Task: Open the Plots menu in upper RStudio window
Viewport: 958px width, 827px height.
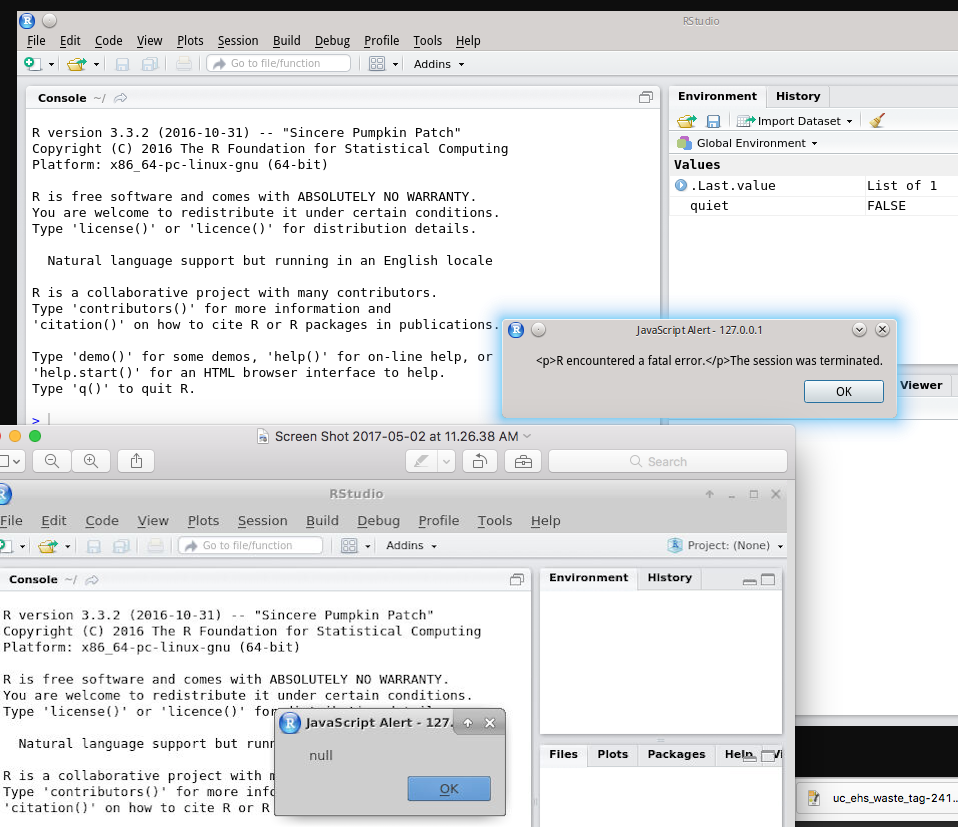Action: click(x=190, y=40)
